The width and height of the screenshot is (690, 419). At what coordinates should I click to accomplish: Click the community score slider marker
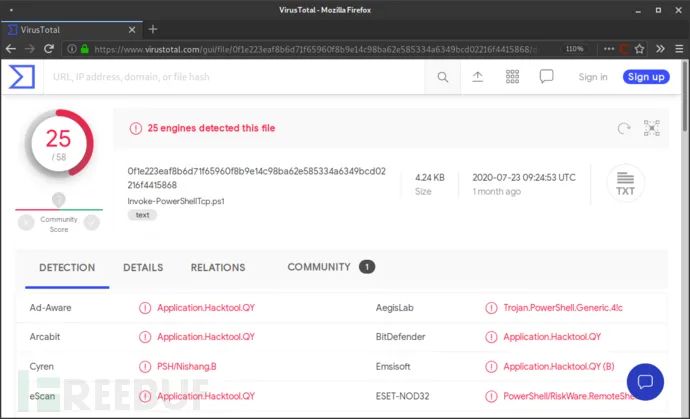click(58, 201)
